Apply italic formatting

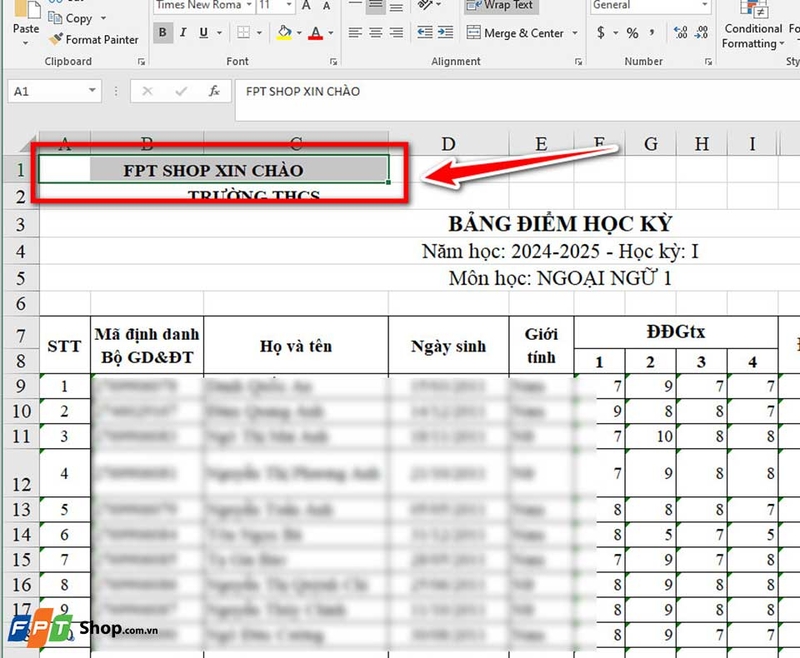pos(182,32)
